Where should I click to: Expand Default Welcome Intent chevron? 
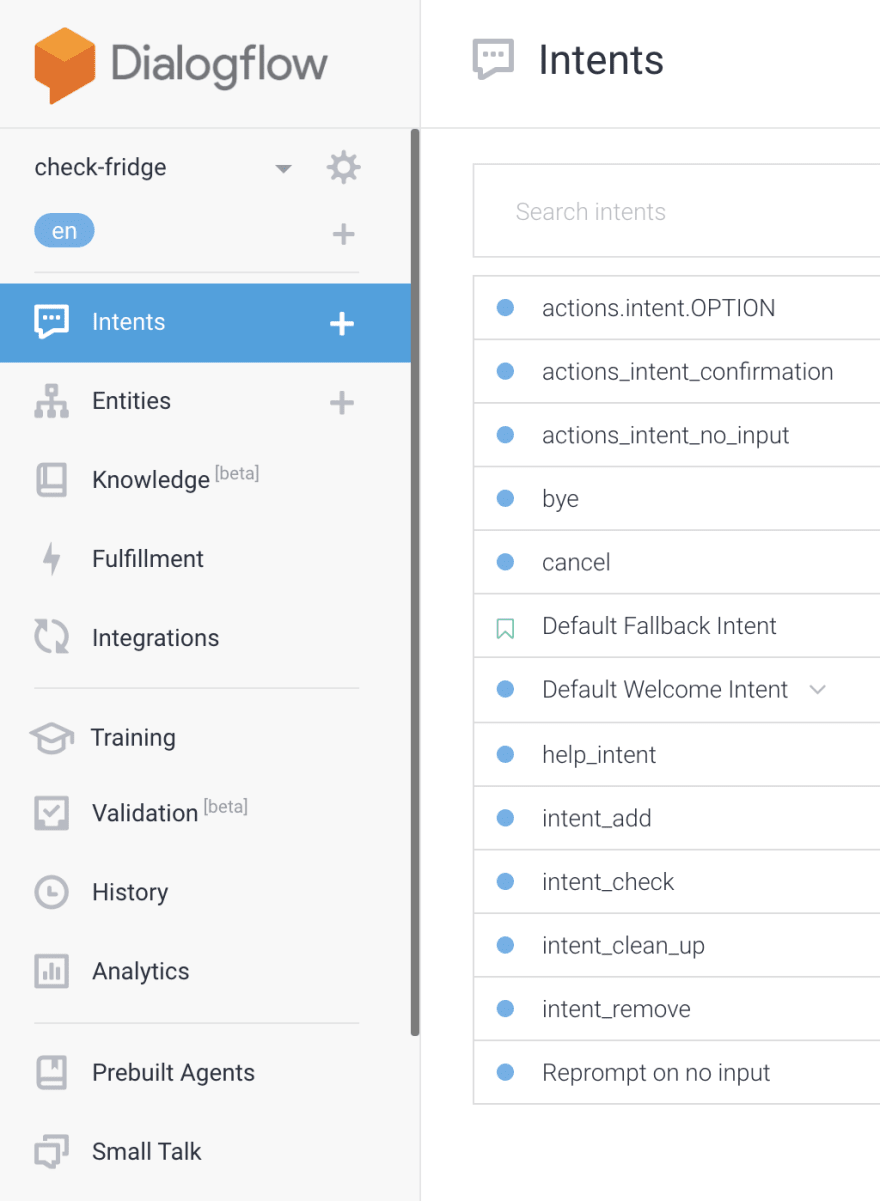(817, 689)
